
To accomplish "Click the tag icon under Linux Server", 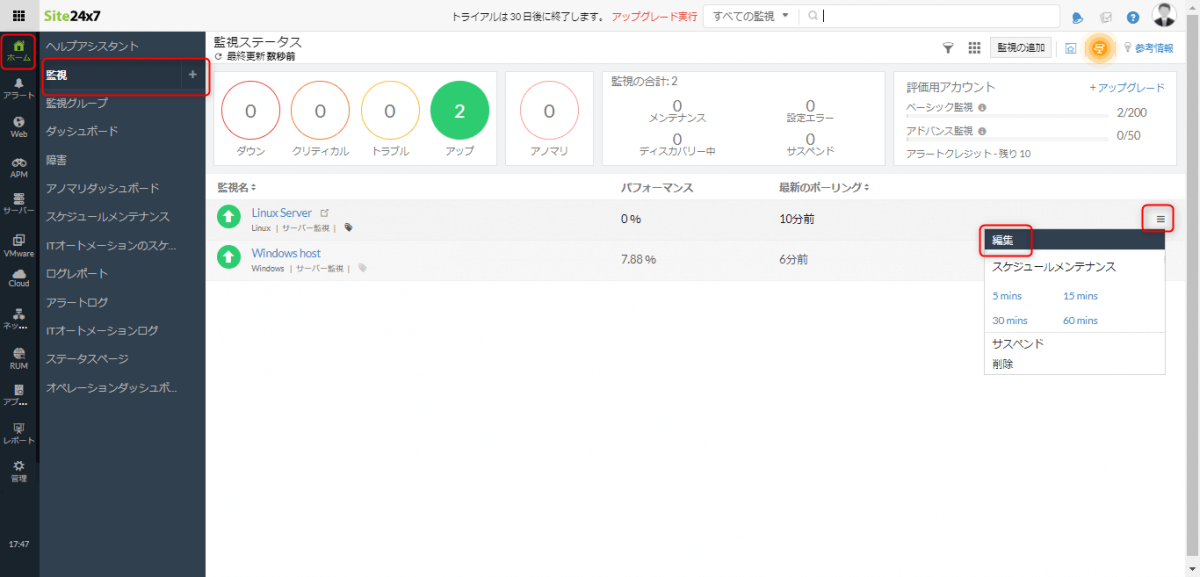I will 348,228.
